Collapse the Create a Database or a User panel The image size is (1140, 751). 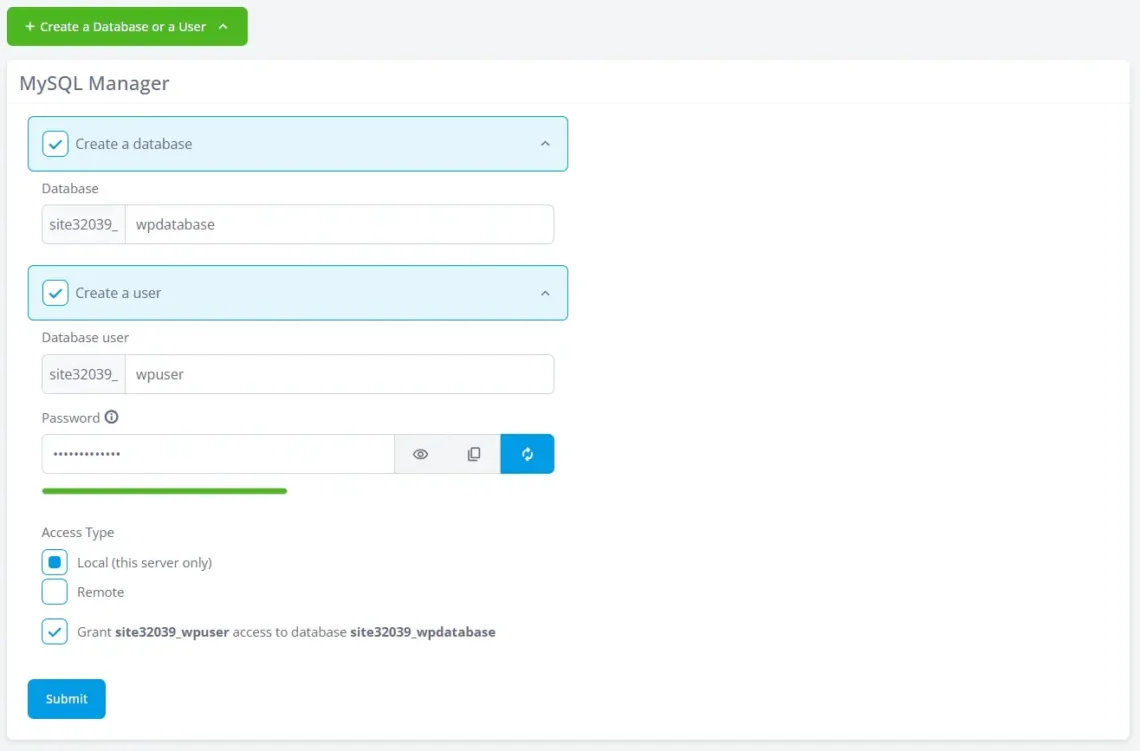(222, 28)
